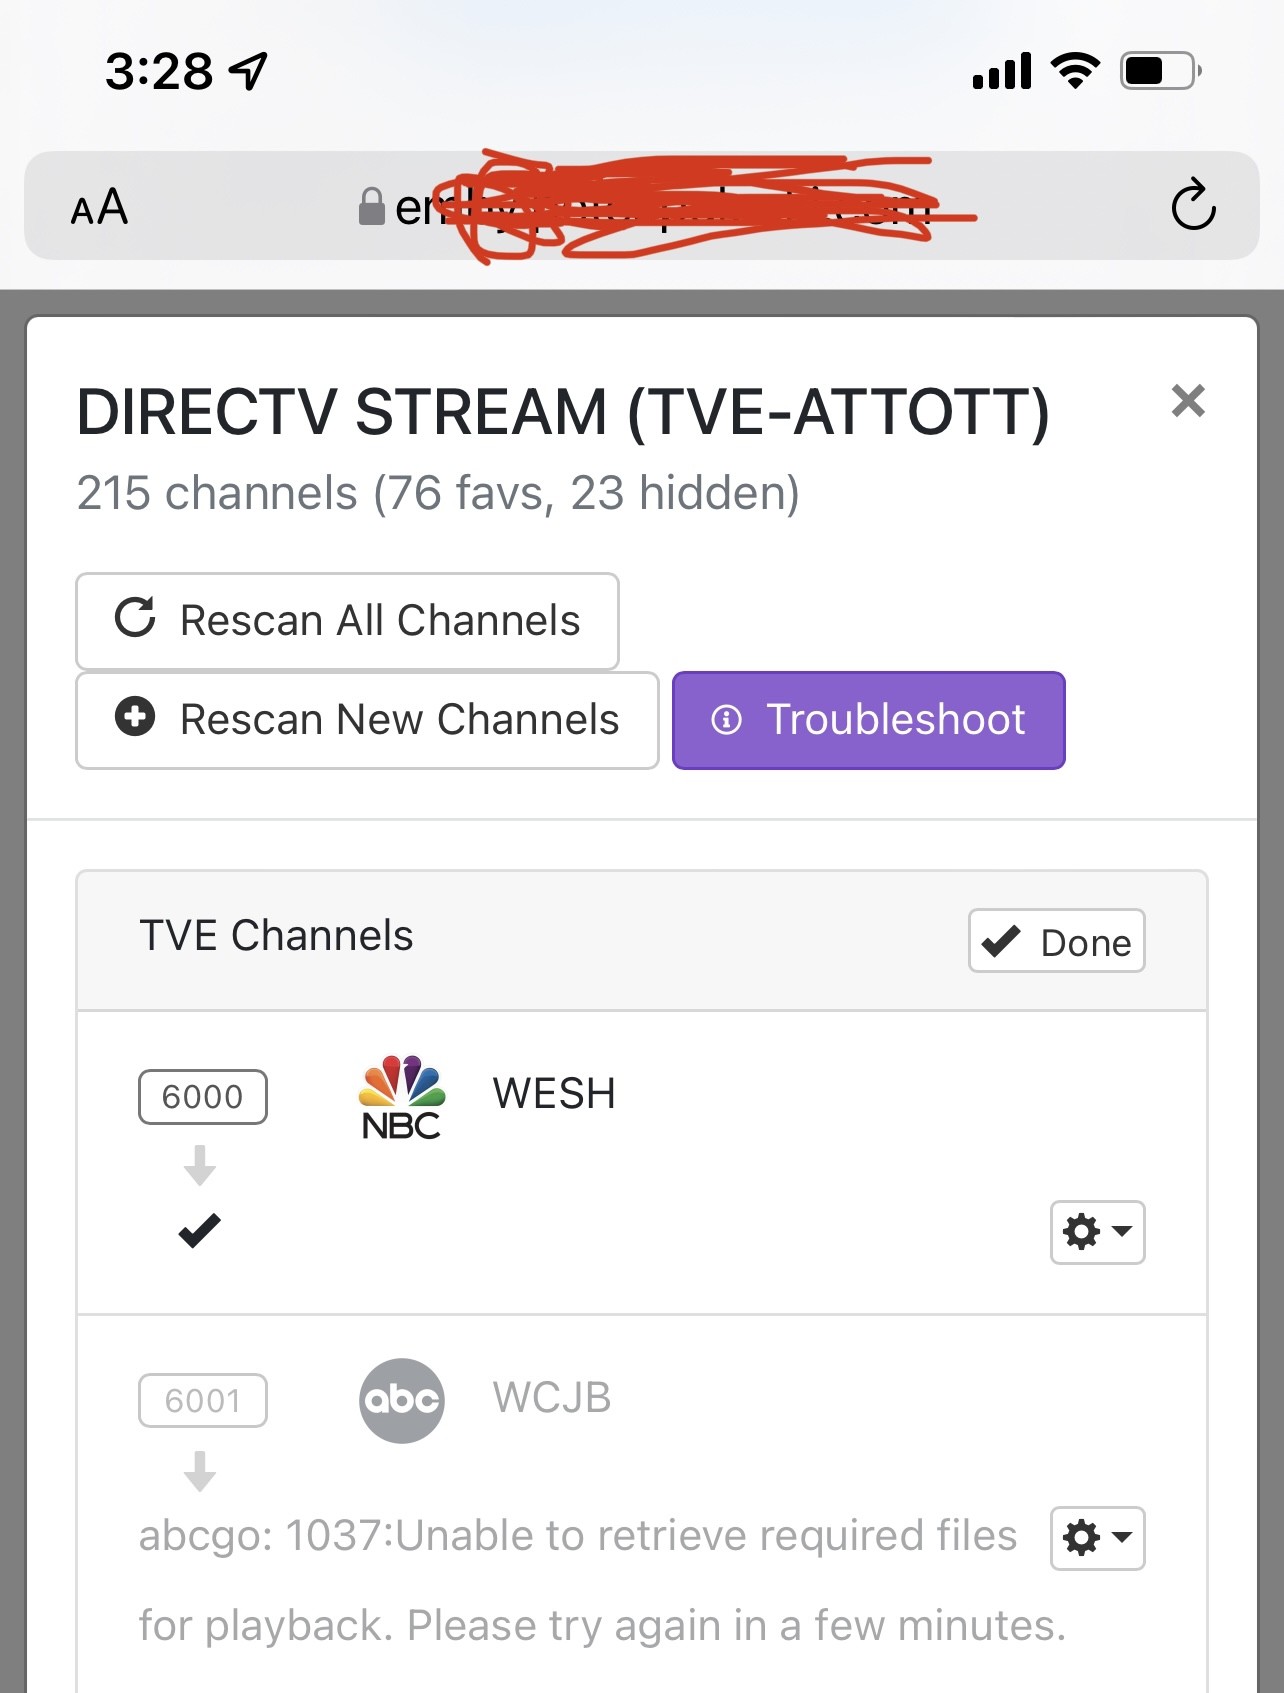Select channel number 6000 badge

202,1097
